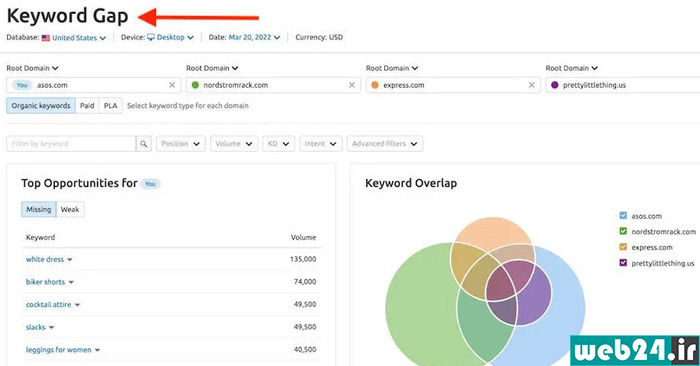This screenshot has height=366, width=700.
Task: Click the United States flag icon
Action: (x=46, y=38)
